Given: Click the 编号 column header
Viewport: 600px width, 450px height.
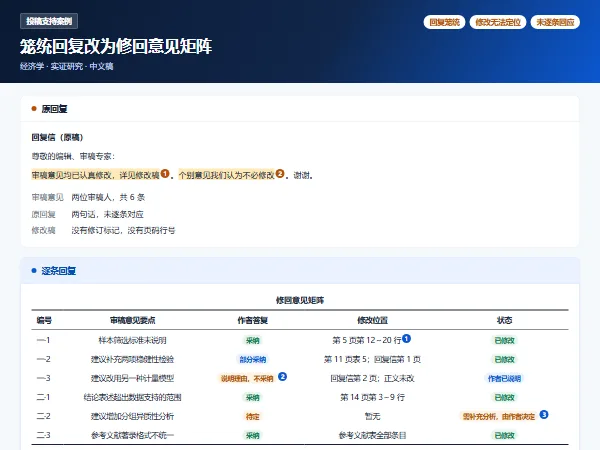Looking at the screenshot, I should [x=44, y=320].
